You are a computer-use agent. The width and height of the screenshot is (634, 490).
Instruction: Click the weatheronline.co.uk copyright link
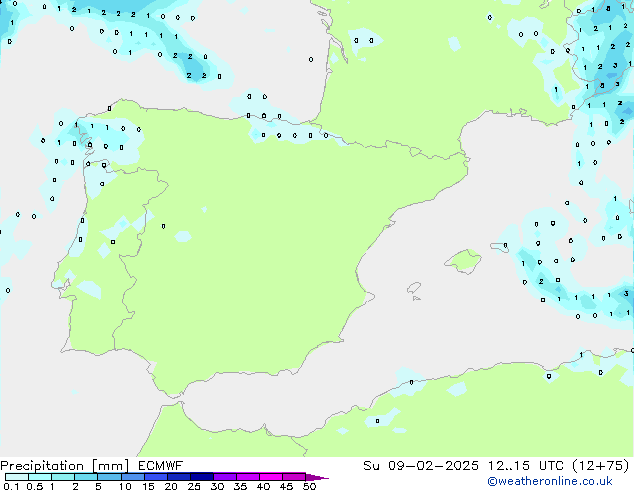550,481
